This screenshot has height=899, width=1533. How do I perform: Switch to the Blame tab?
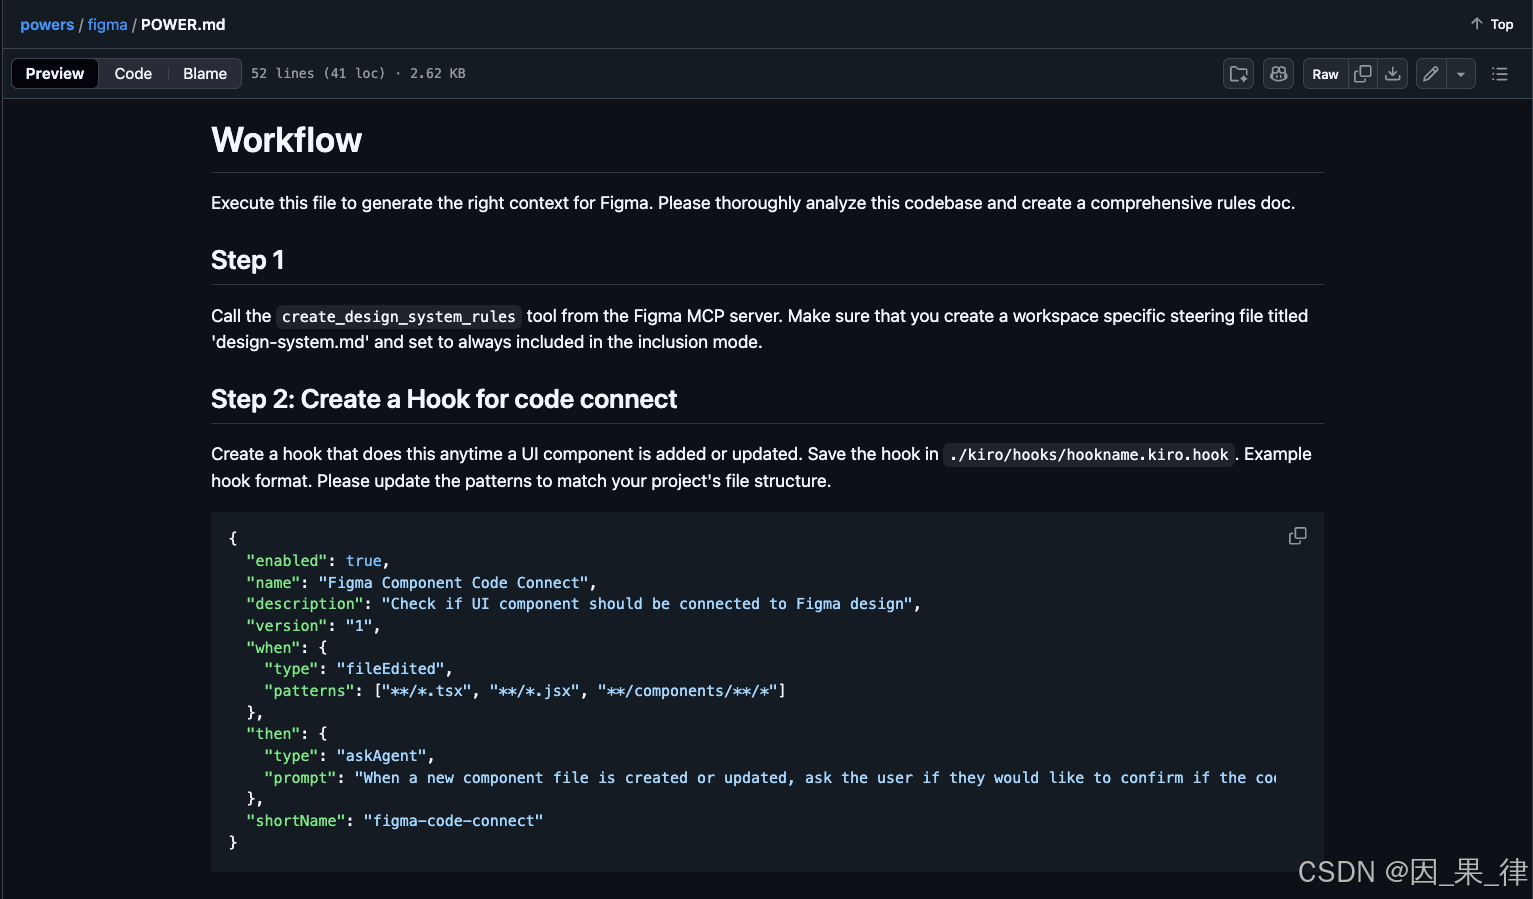point(205,73)
